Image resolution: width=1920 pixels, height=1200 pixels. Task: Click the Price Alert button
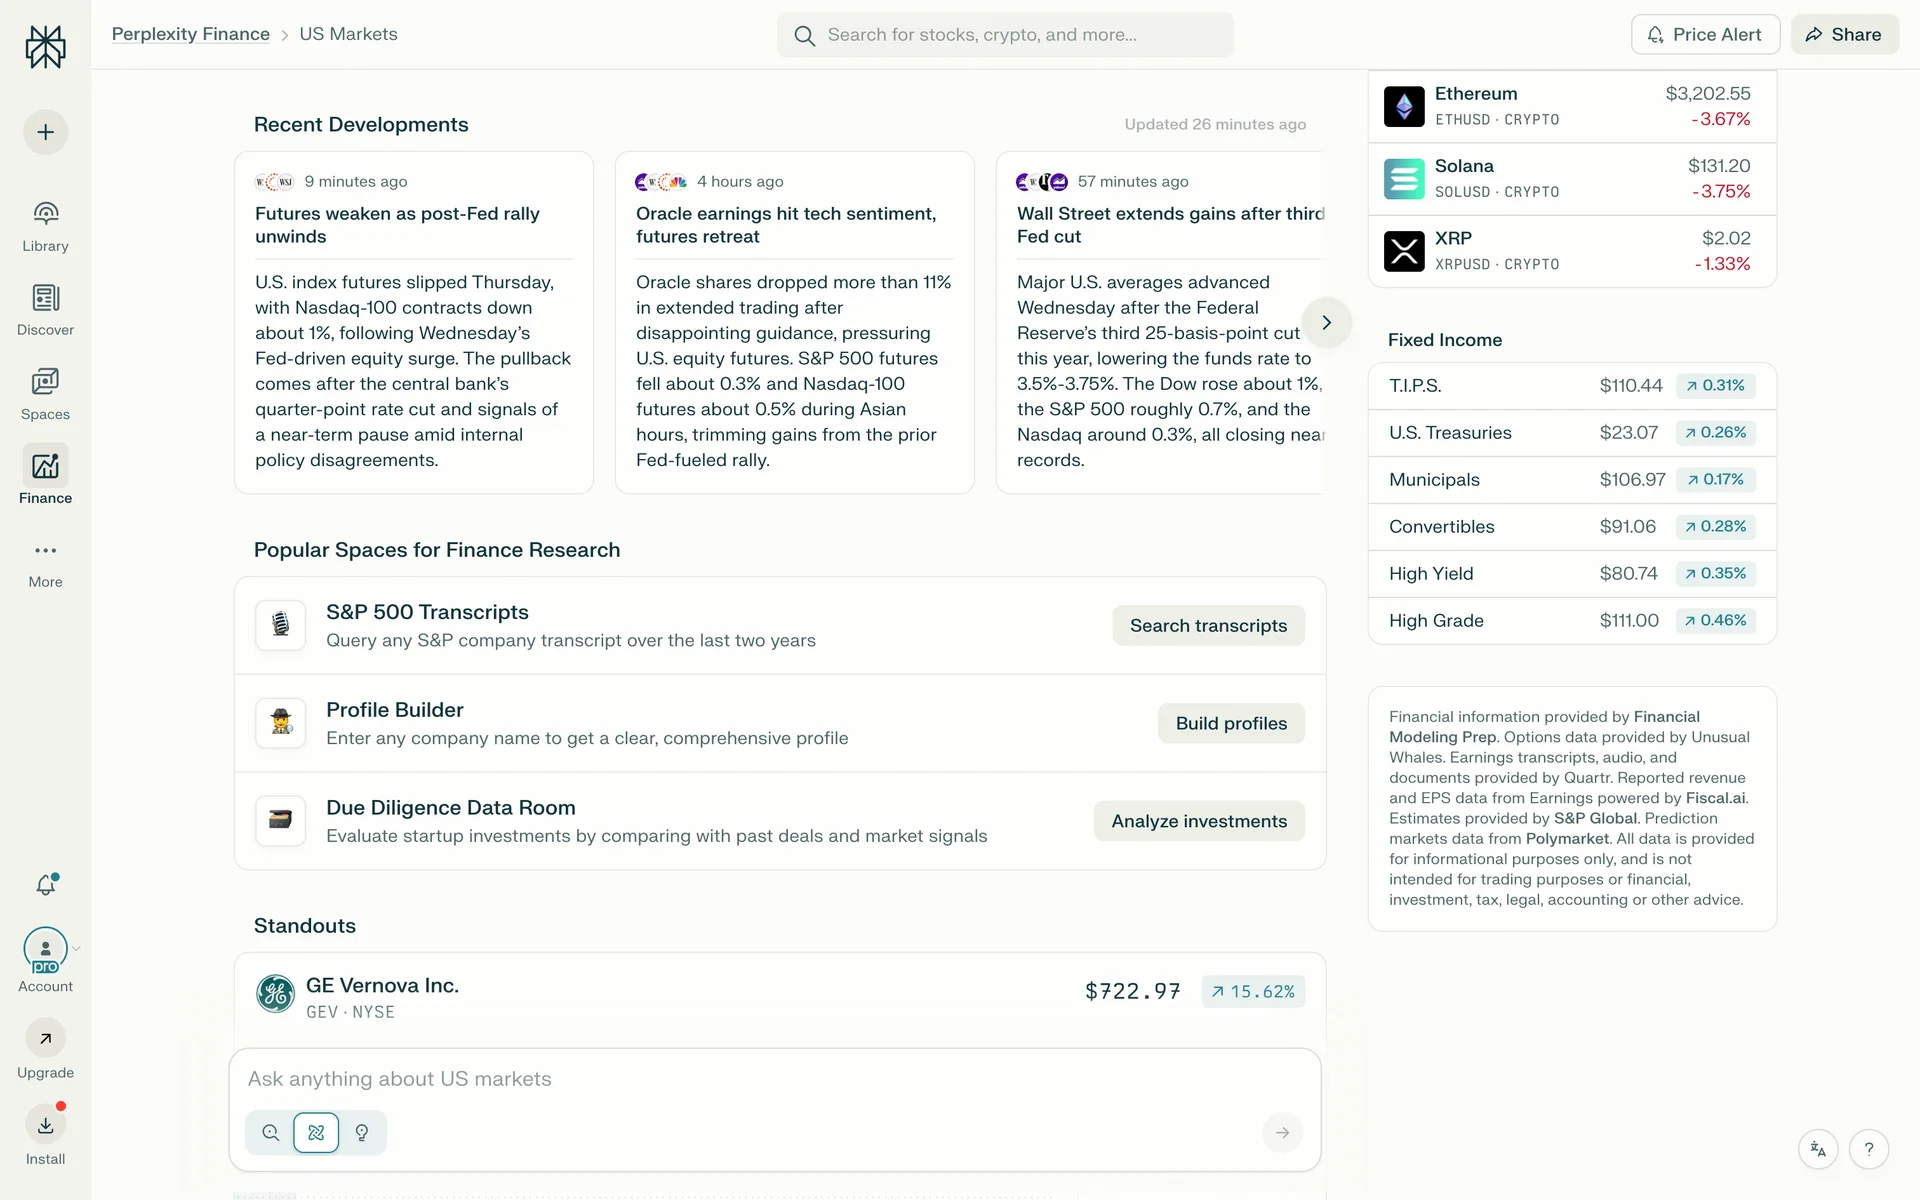click(x=1705, y=34)
